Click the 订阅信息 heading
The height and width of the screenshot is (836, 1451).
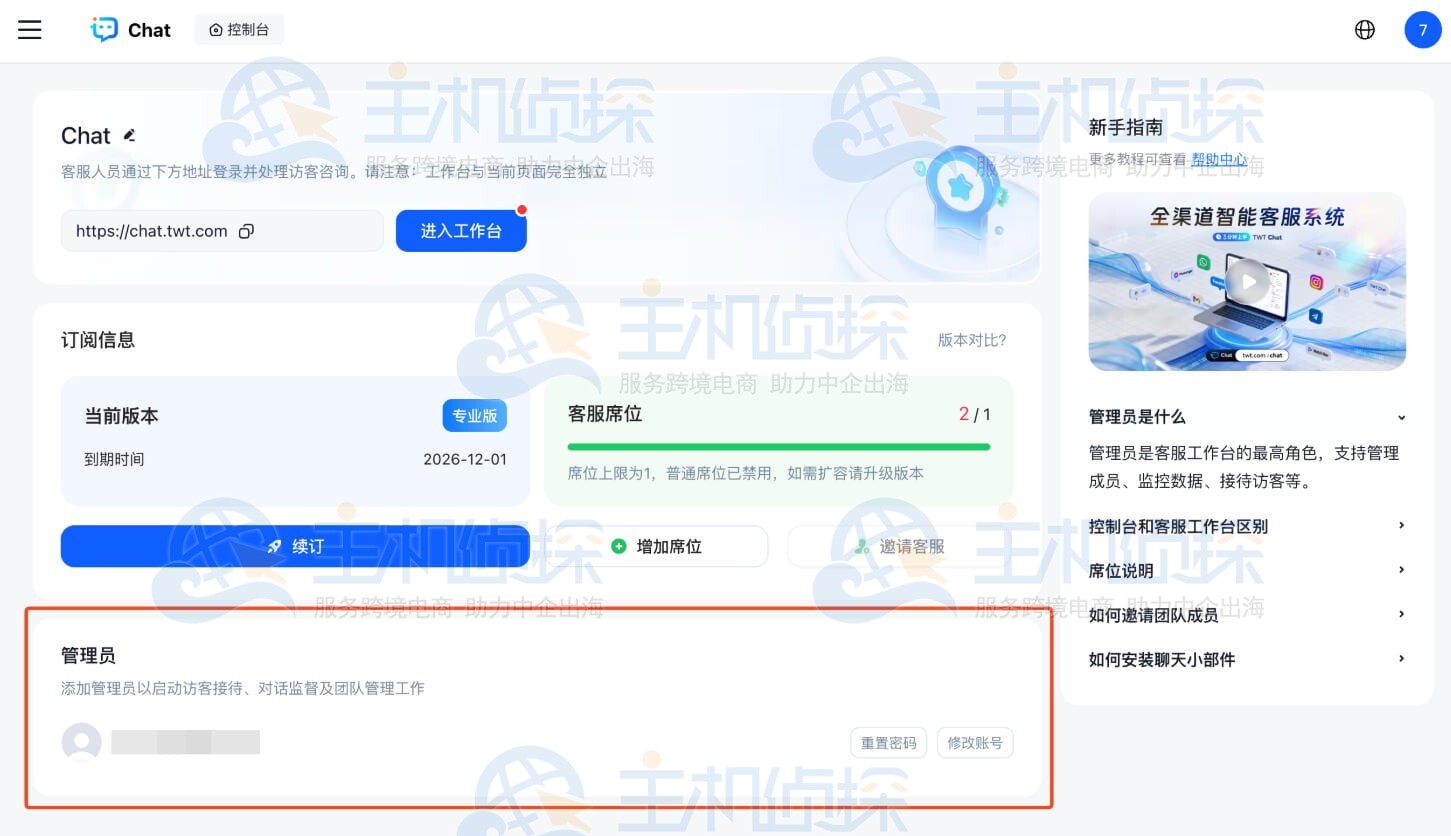coord(98,340)
